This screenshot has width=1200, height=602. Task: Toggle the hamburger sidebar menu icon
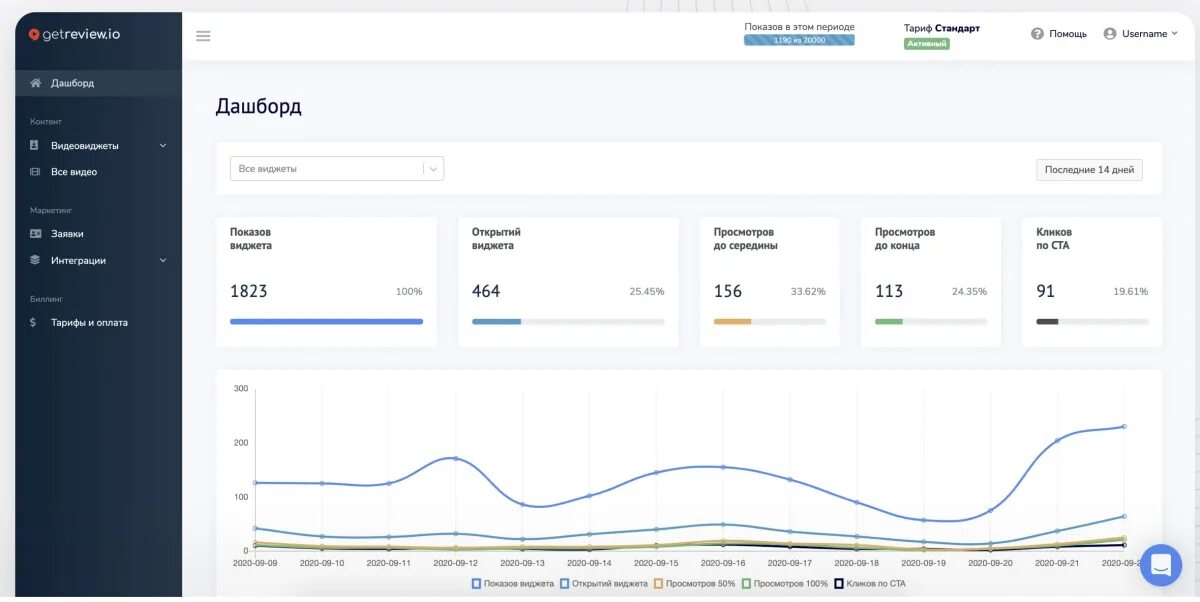[203, 36]
